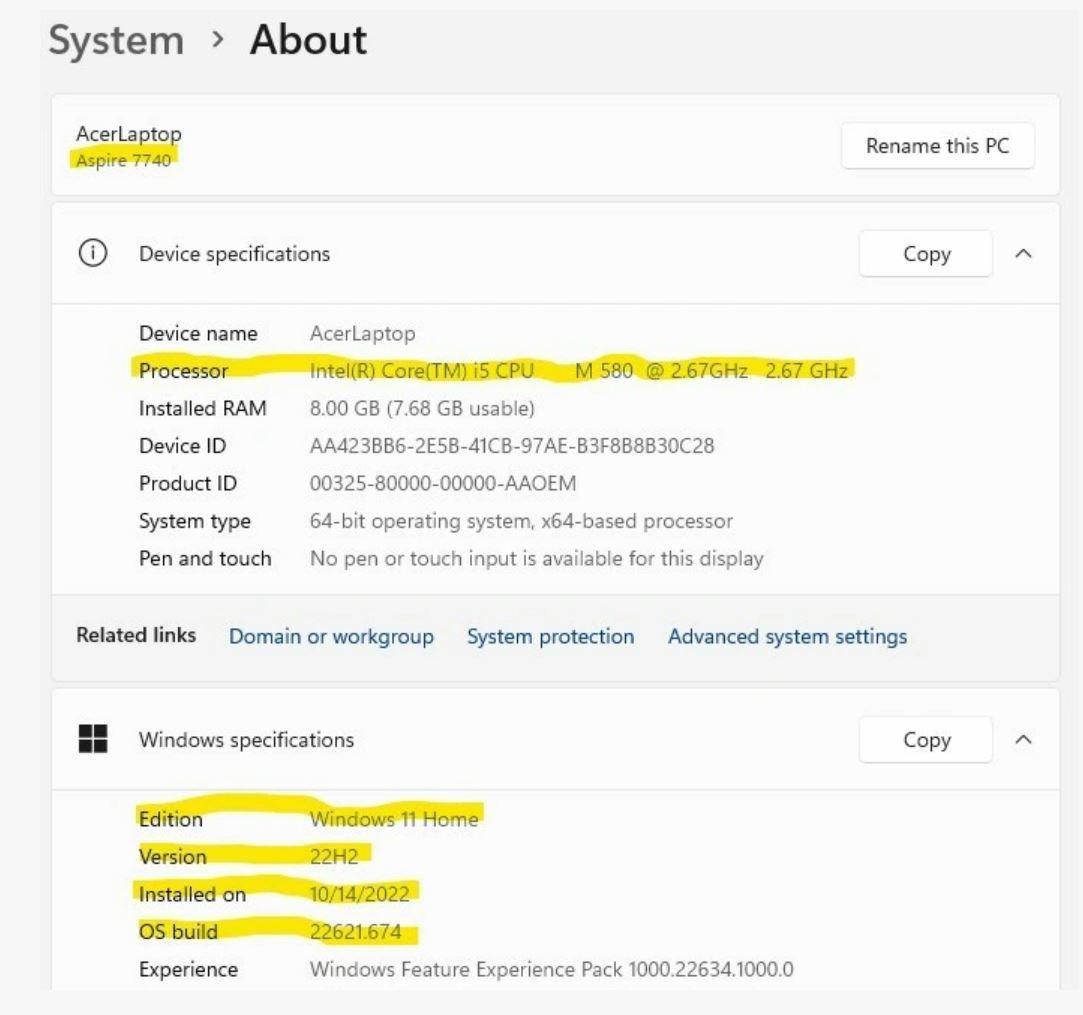Viewport: 1083px width, 1015px height.
Task: Click the About breadcrumb heading
Action: tap(308, 41)
